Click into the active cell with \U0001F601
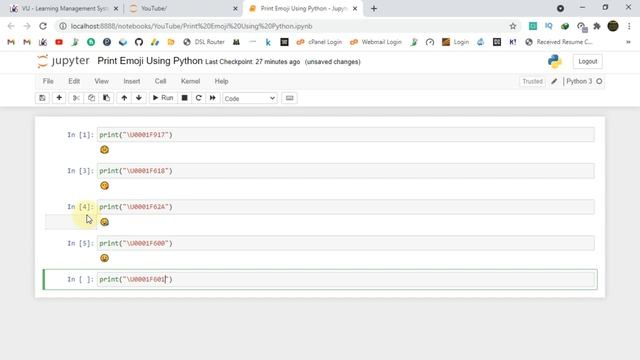This screenshot has width=640, height=360. [x=345, y=279]
